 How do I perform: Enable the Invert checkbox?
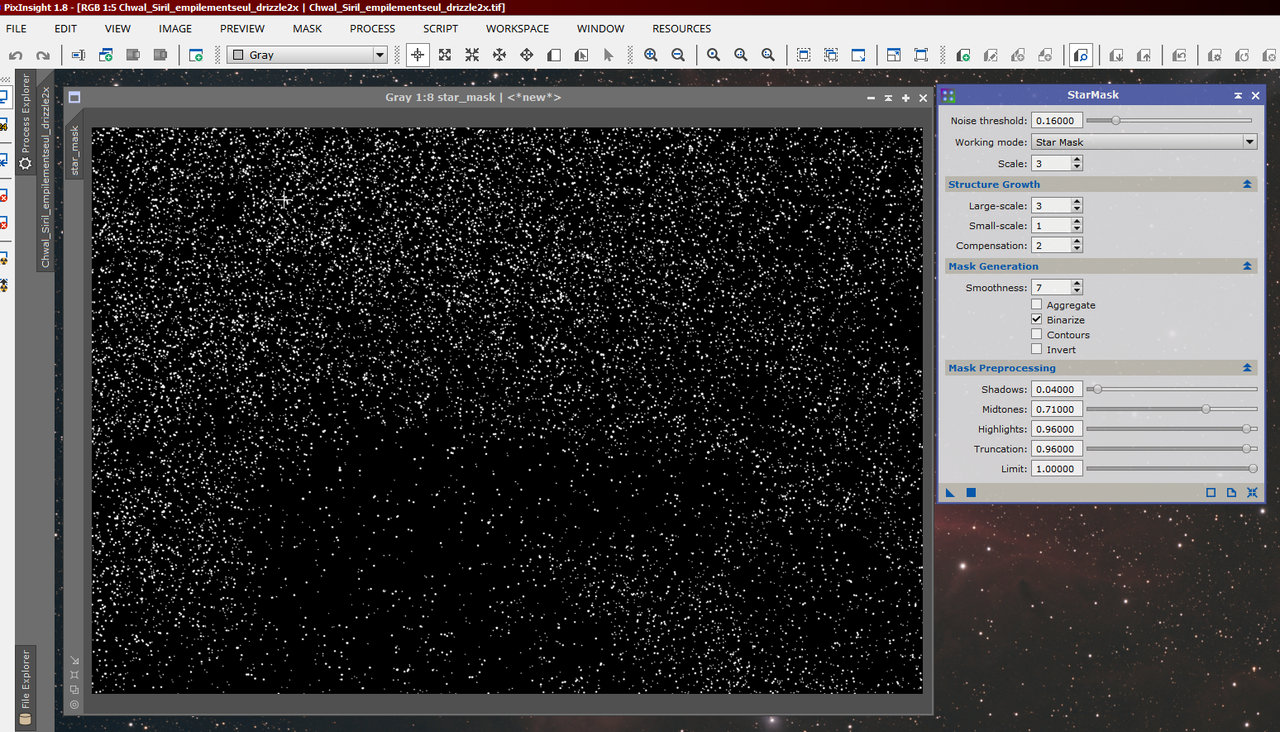click(1037, 350)
